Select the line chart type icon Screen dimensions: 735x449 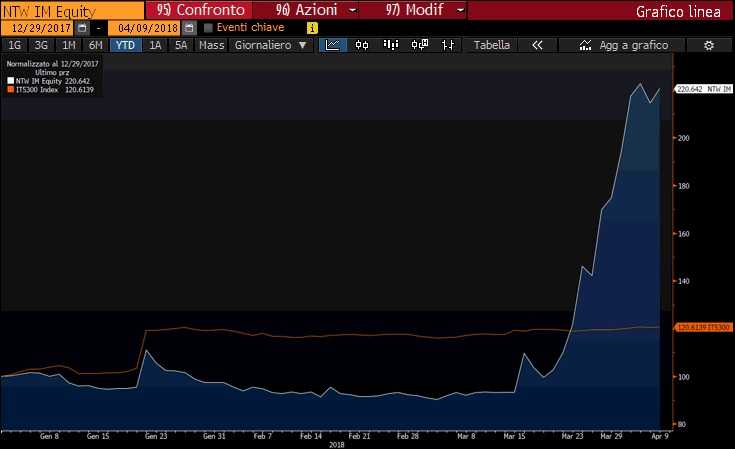point(334,46)
